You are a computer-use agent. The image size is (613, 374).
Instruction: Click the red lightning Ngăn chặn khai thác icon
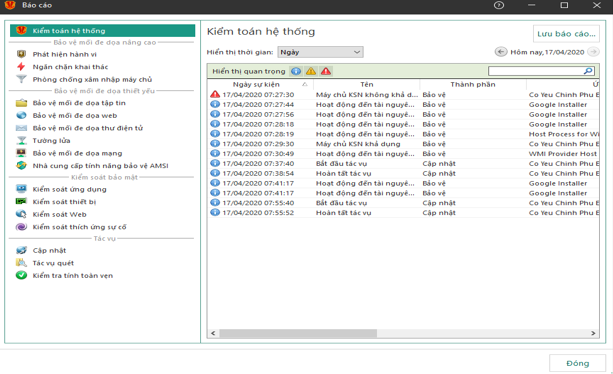pos(21,66)
